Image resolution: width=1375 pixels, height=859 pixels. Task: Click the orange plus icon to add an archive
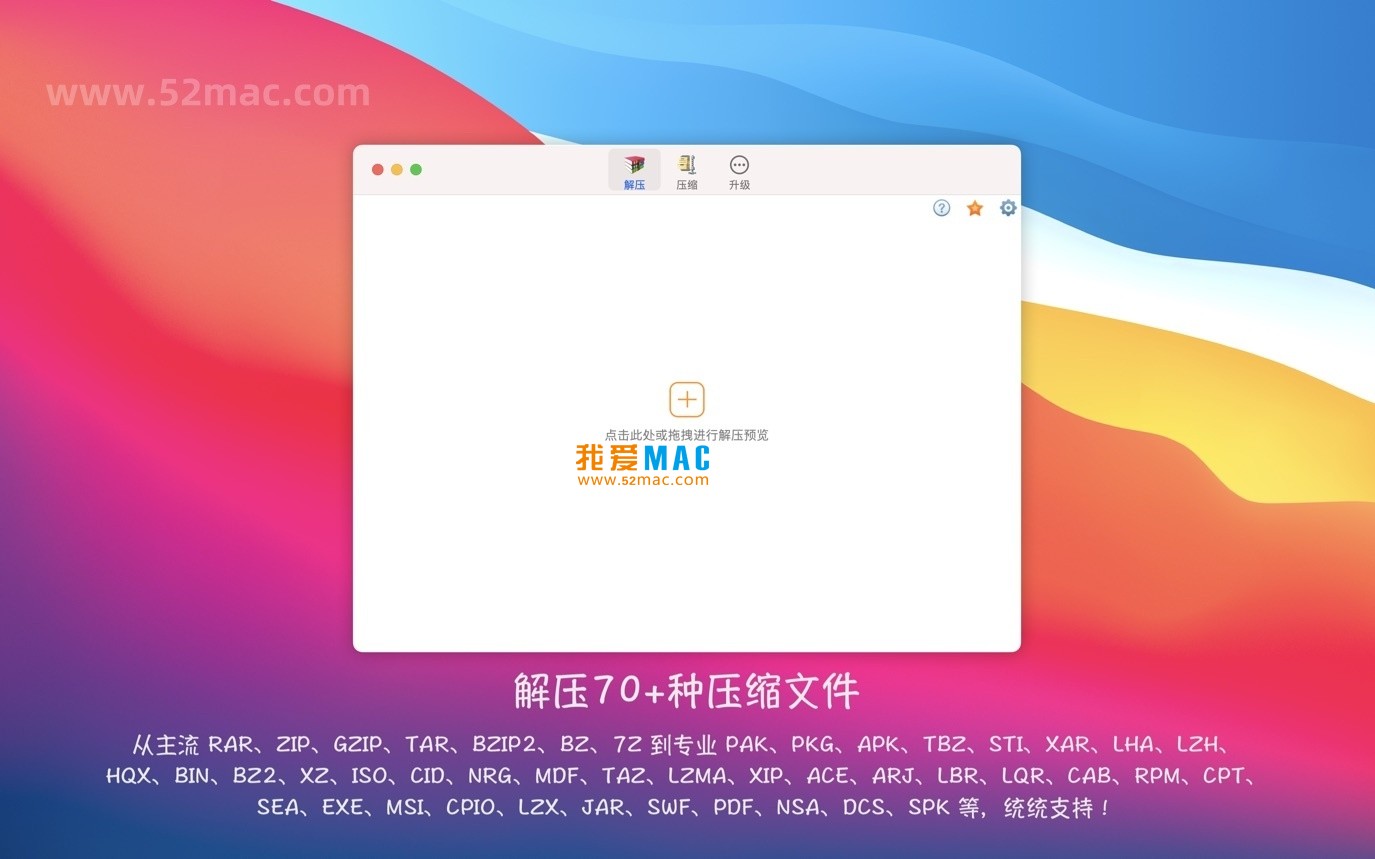(687, 400)
